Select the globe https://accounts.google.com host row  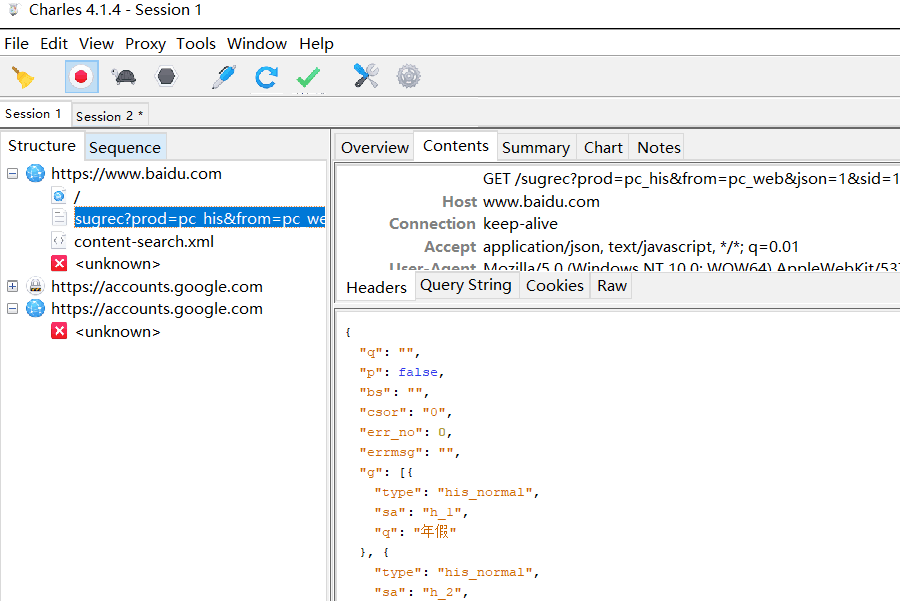[157, 309]
